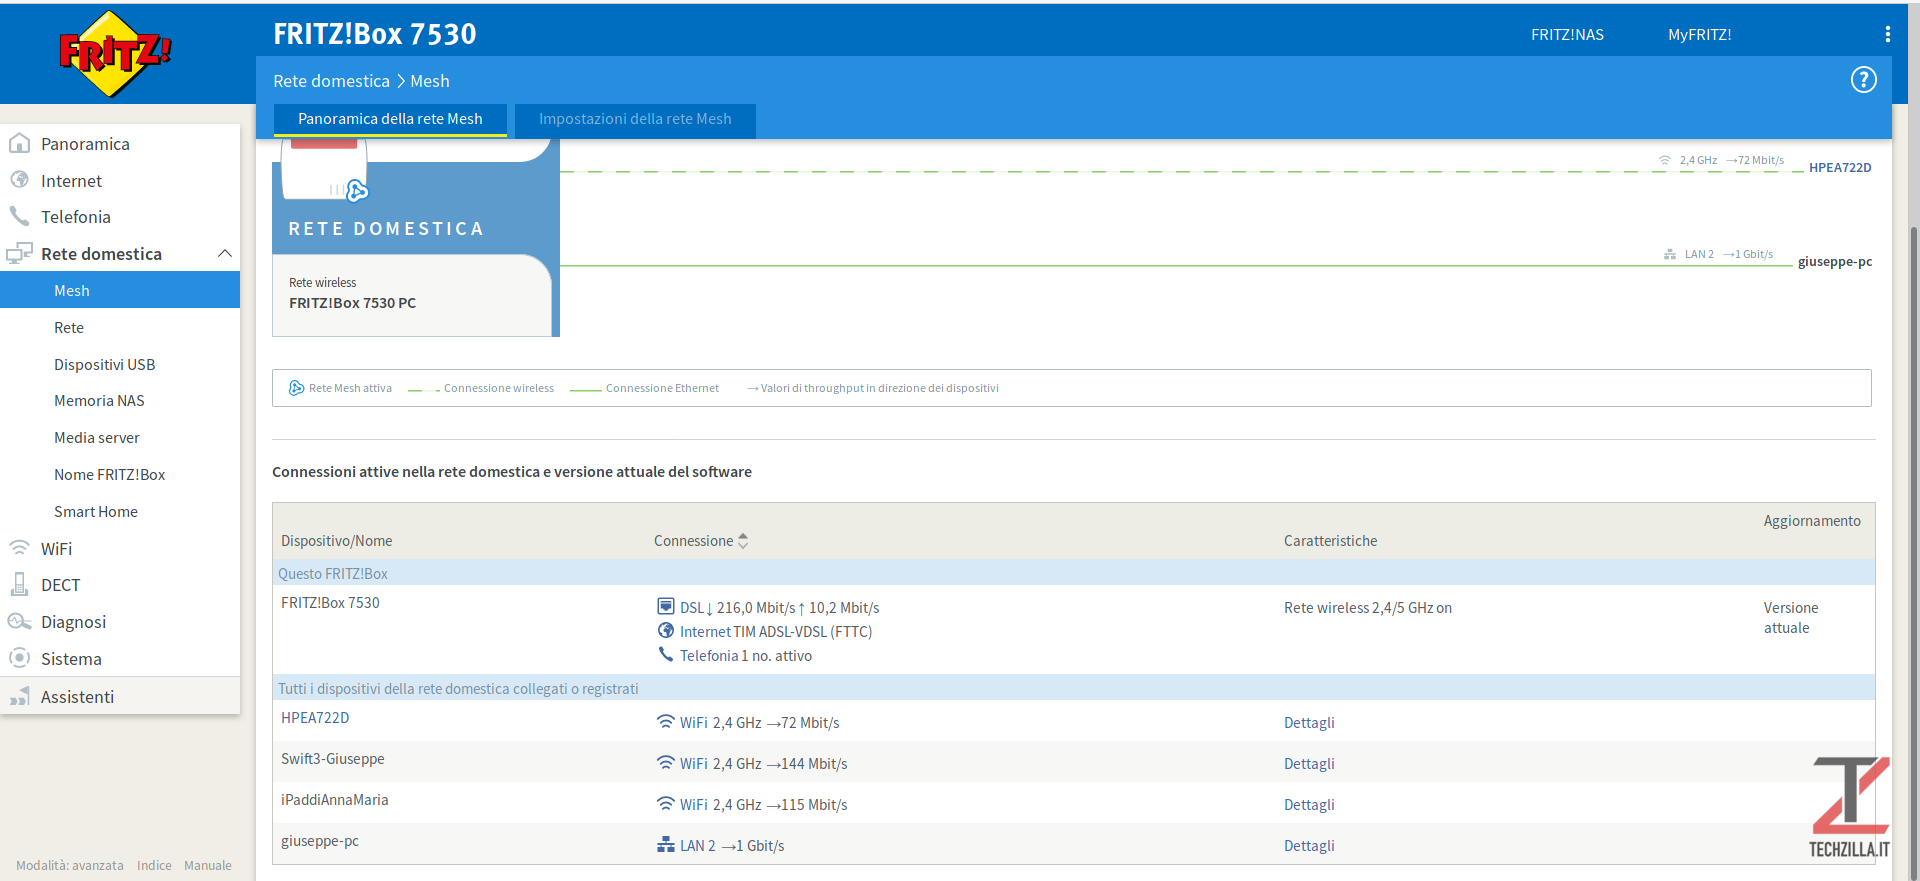Click the FRITZ!Box 7530 PC wireless network name
1920x881 pixels.
click(352, 302)
